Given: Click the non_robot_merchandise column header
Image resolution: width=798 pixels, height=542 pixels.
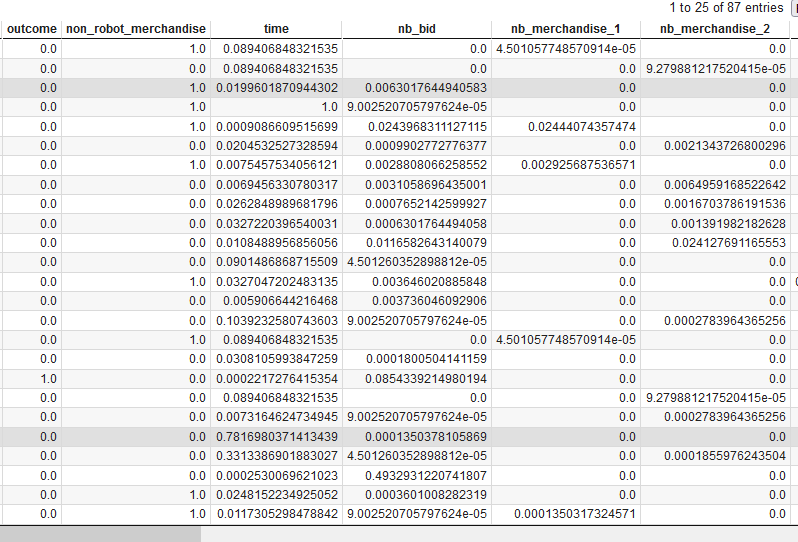Looking at the screenshot, I should coord(136,29).
